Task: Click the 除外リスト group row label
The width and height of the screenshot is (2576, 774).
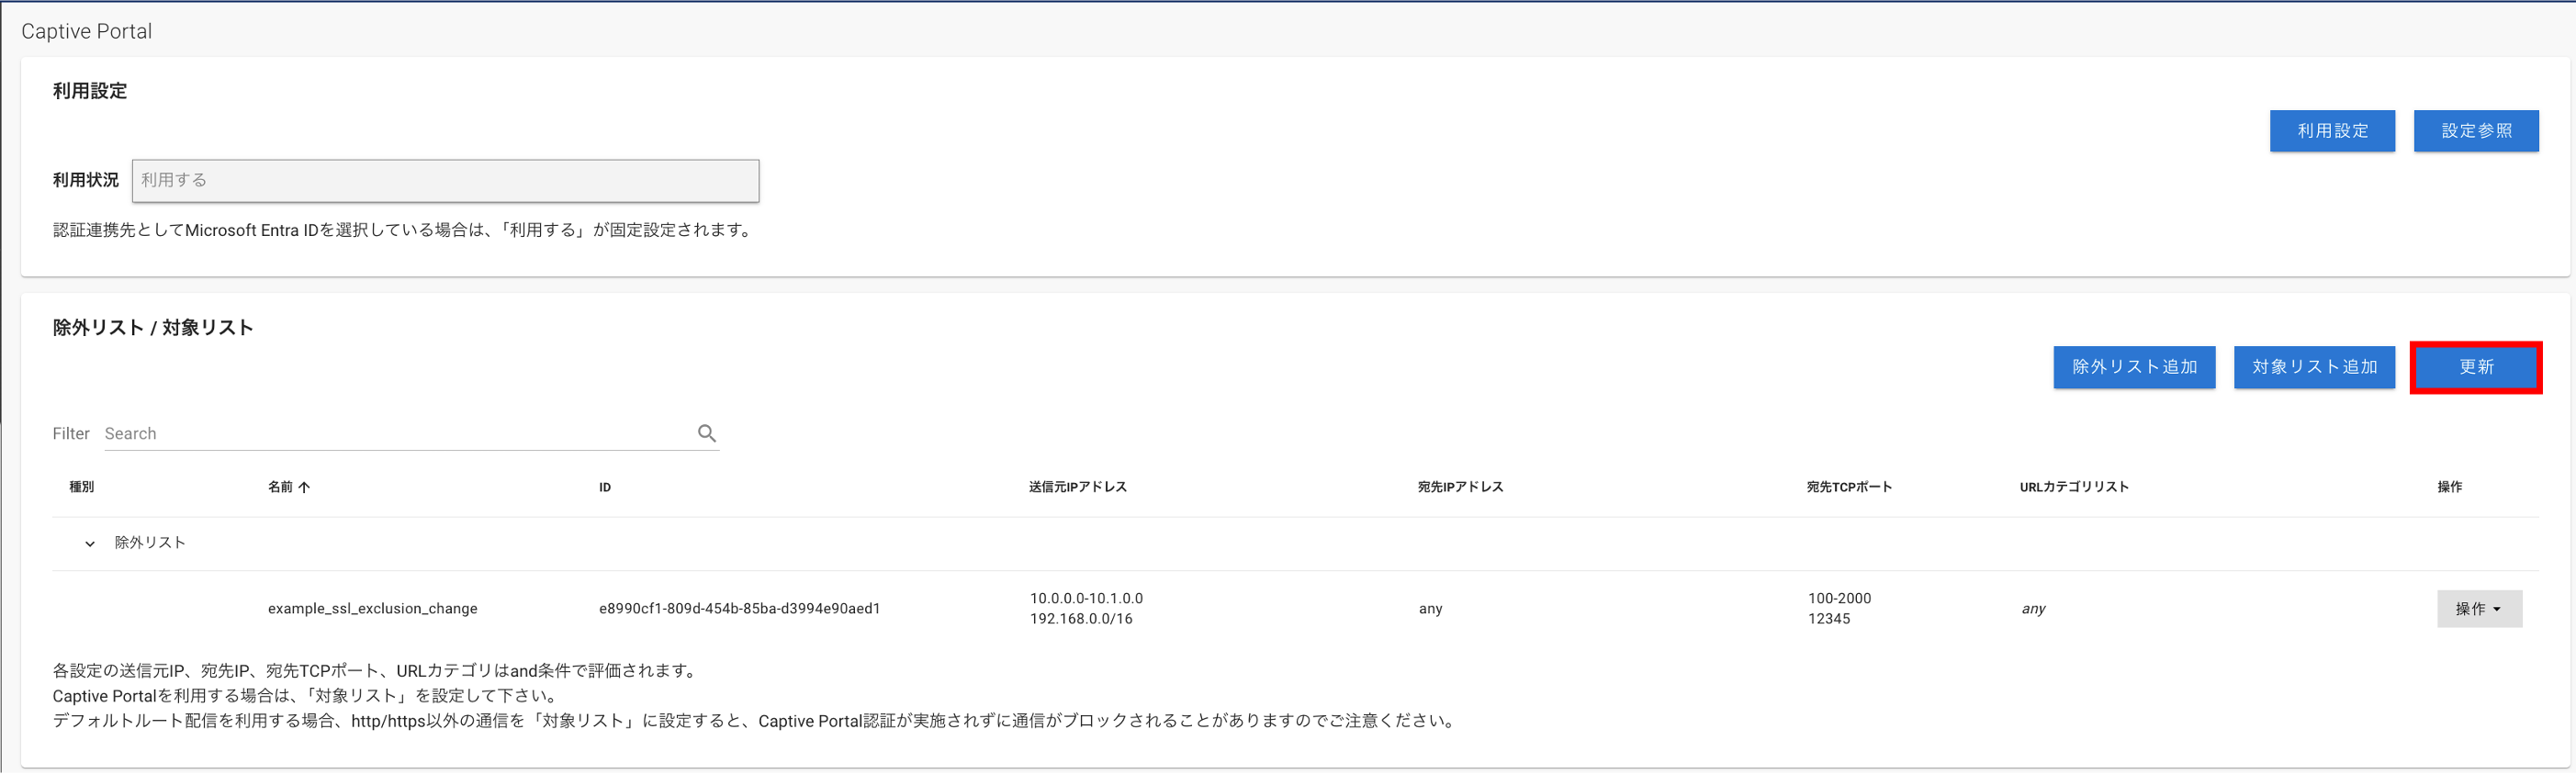Action: [x=150, y=543]
